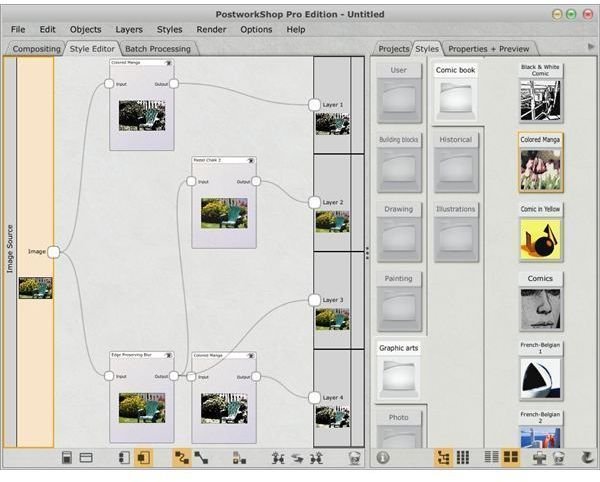Select the Style Editor tab

(92, 49)
